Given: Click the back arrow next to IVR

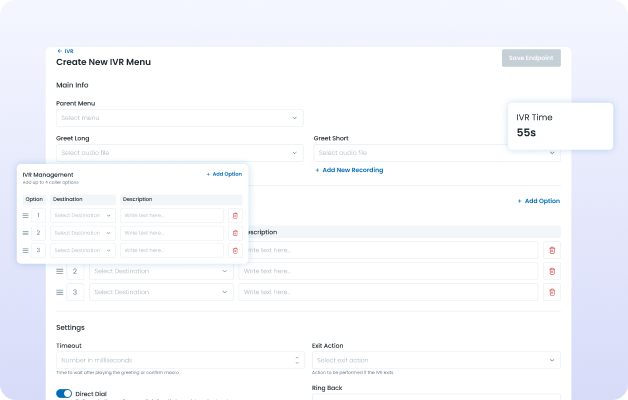Looking at the screenshot, I should tap(60, 51).
